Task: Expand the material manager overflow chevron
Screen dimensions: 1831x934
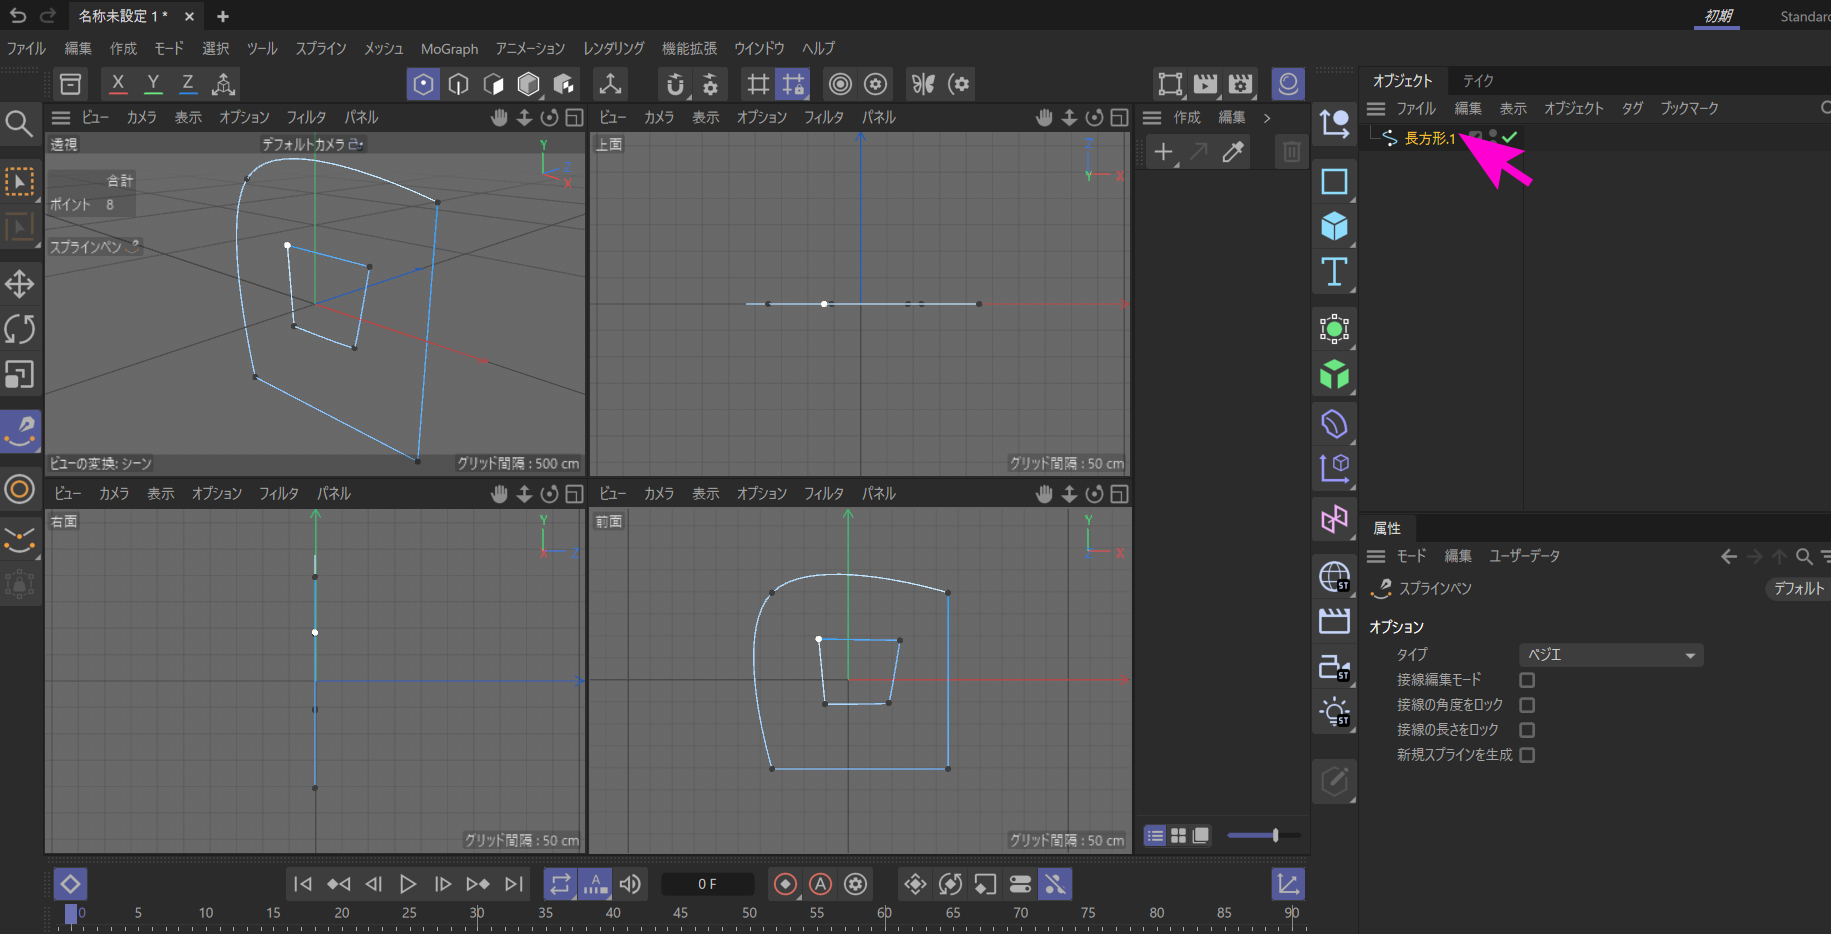Action: pos(1267,118)
